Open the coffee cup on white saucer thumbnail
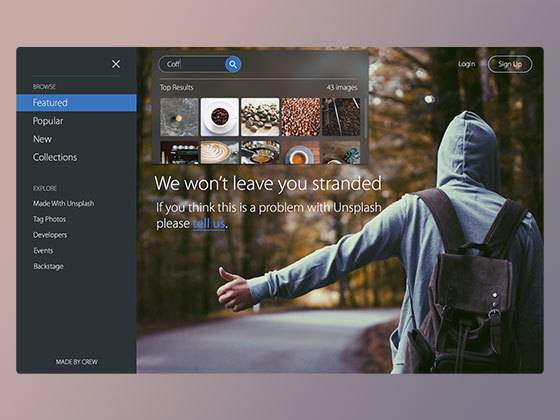560x420 pixels. (220, 117)
